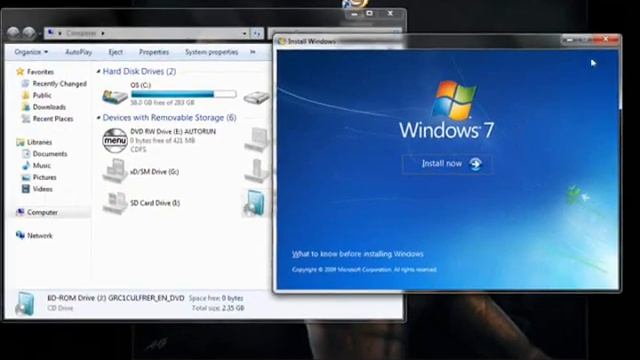Click the Windows 7 logo

pos(454,100)
